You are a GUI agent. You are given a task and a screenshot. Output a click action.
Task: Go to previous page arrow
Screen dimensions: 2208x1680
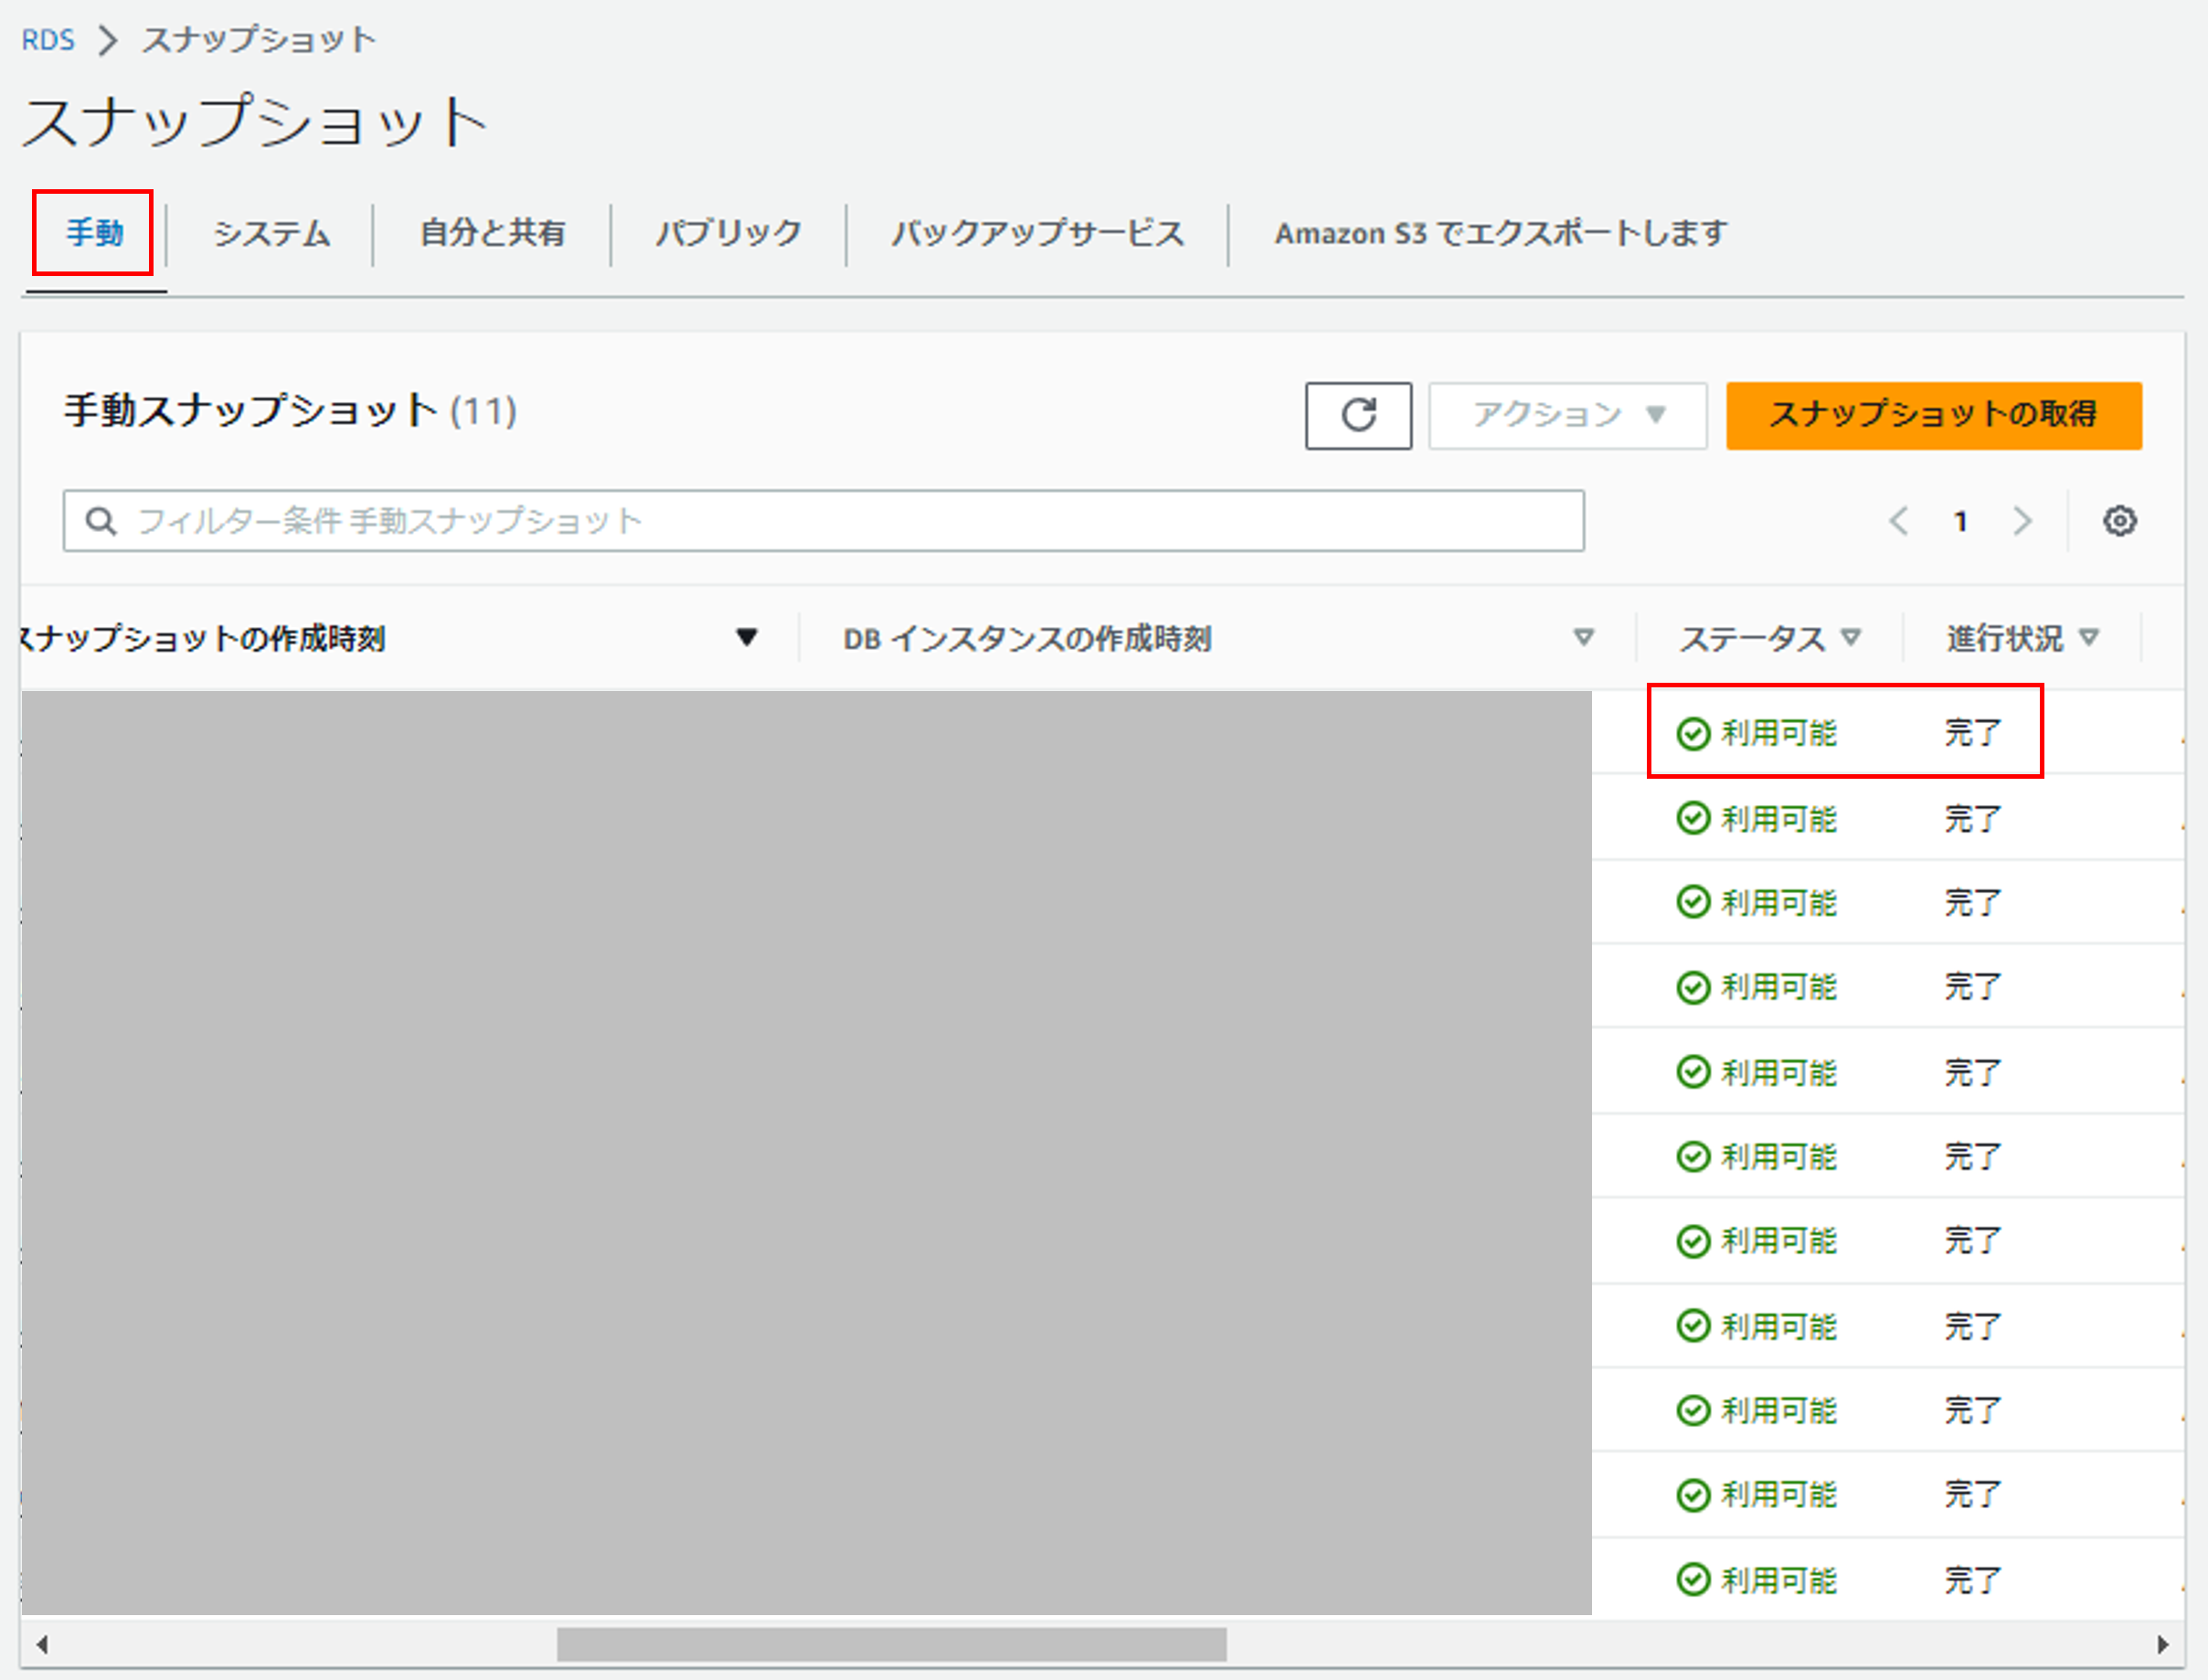coord(1898,521)
